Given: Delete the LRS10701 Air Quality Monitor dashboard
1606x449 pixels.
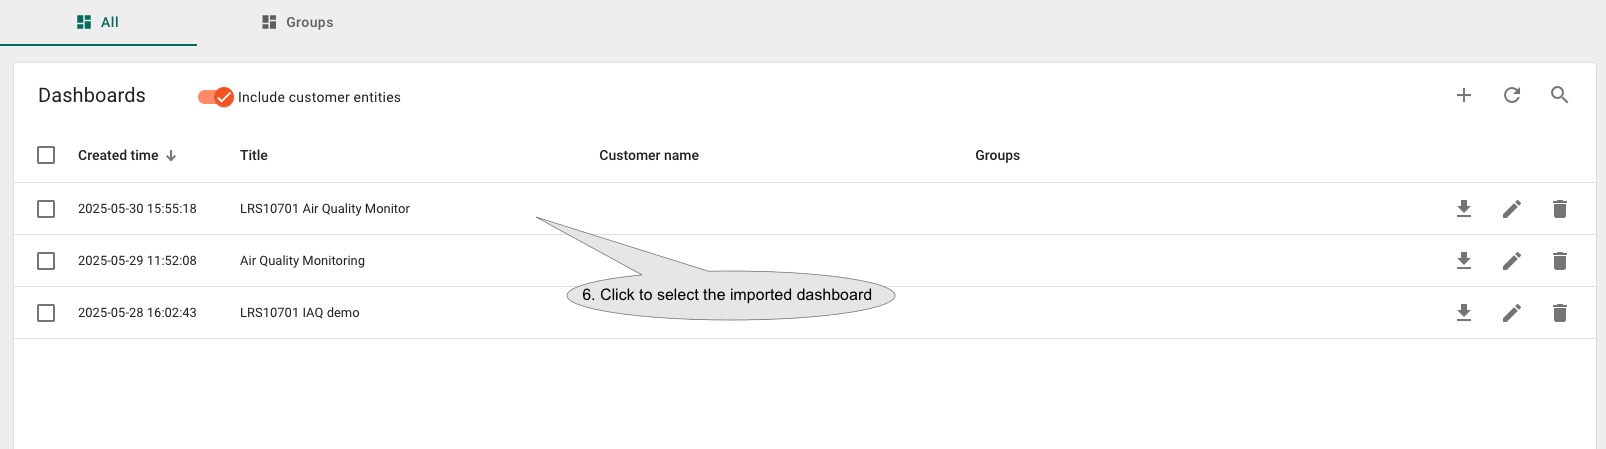Looking at the screenshot, I should (1559, 209).
